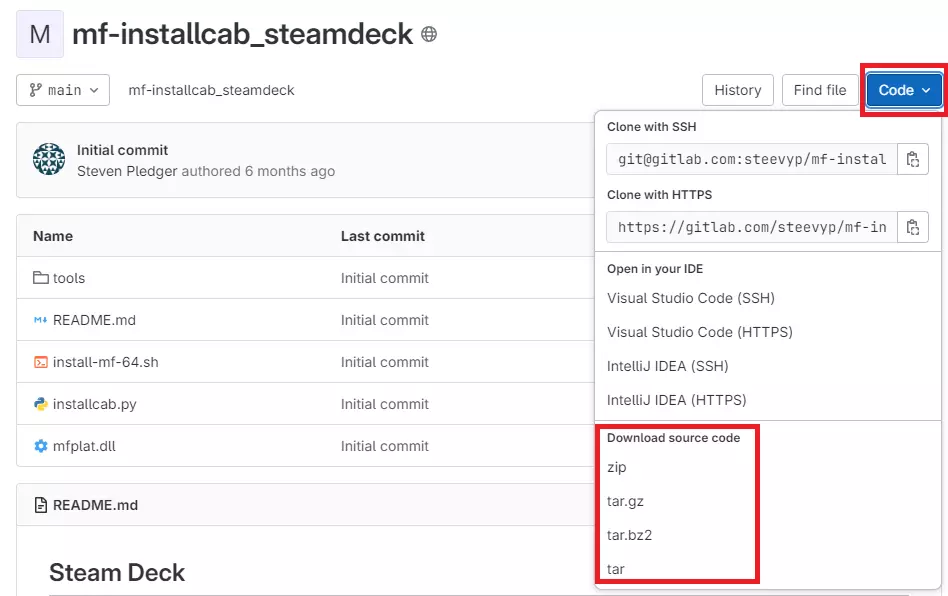
Task: Click the project avatar letter M
Action: click(40, 34)
